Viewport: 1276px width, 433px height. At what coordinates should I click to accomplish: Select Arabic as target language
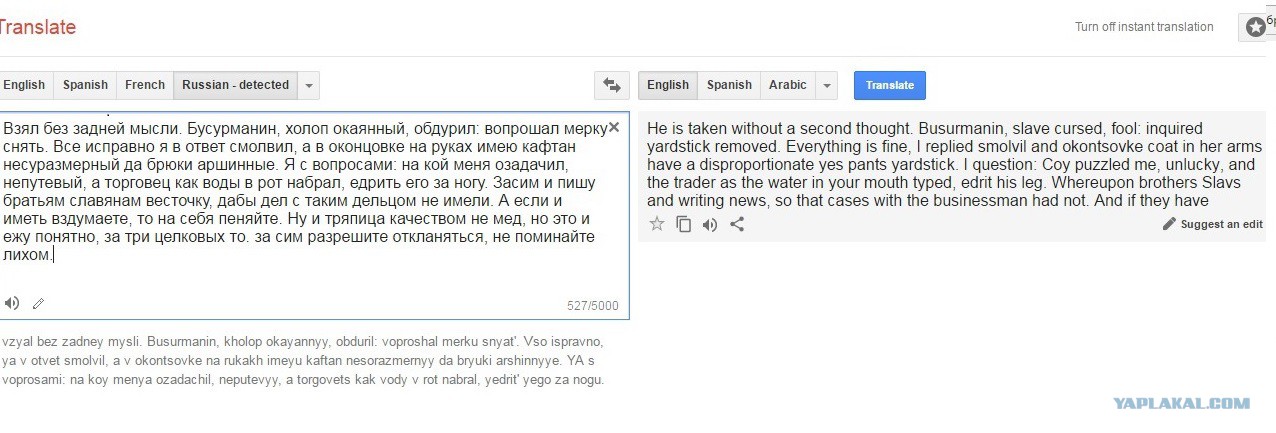(x=788, y=85)
